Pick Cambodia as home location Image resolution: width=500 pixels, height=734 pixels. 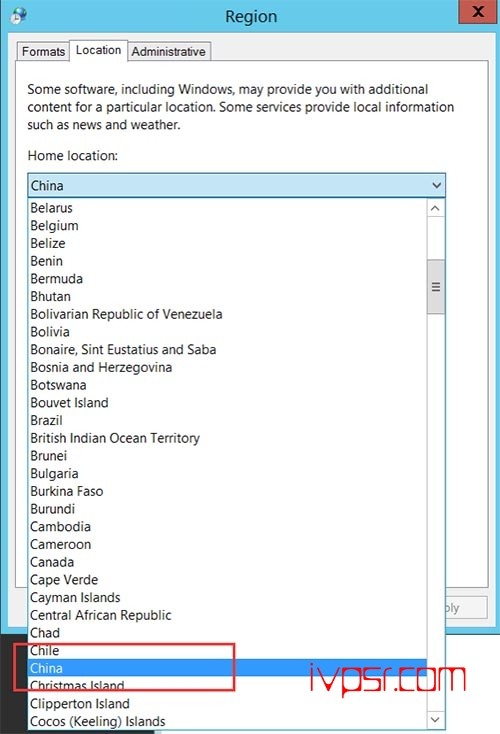pyautogui.click(x=228, y=527)
